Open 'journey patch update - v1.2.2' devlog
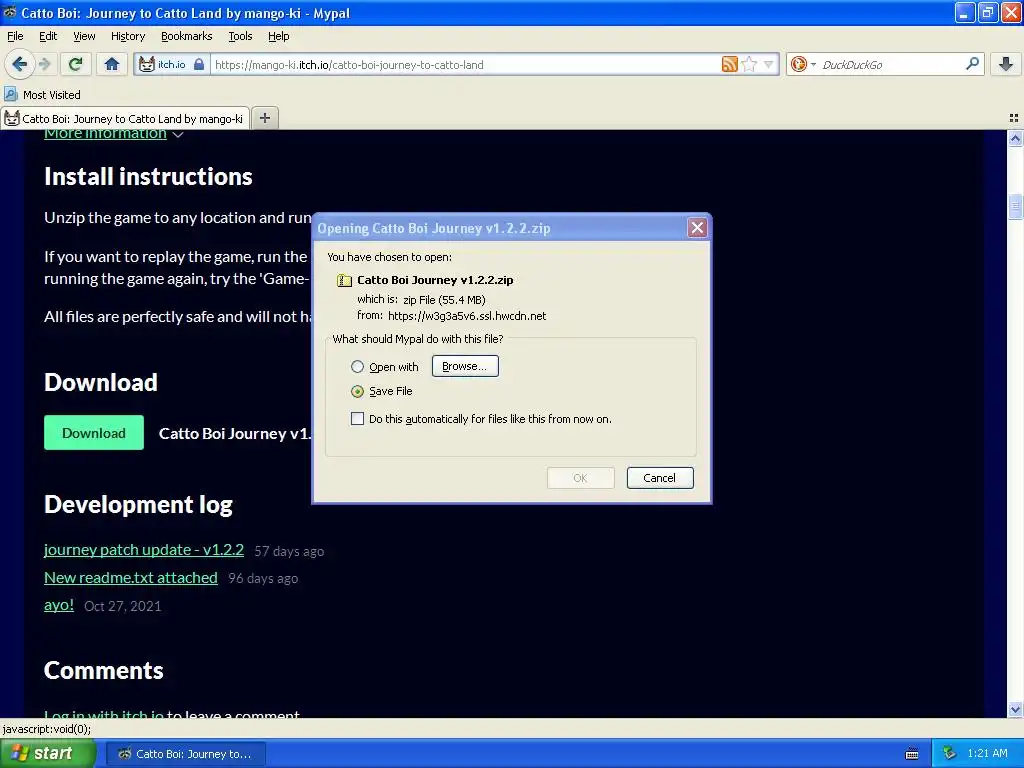This screenshot has width=1024, height=768. coord(144,550)
